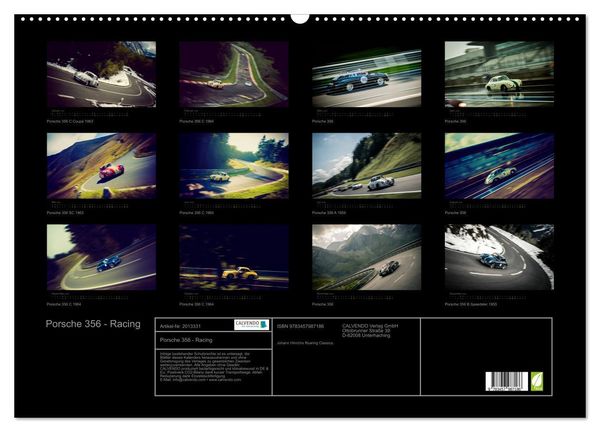Click the 'Artikel-Nr. 2013331' text
The height and width of the screenshot is (432, 600).
(180, 326)
